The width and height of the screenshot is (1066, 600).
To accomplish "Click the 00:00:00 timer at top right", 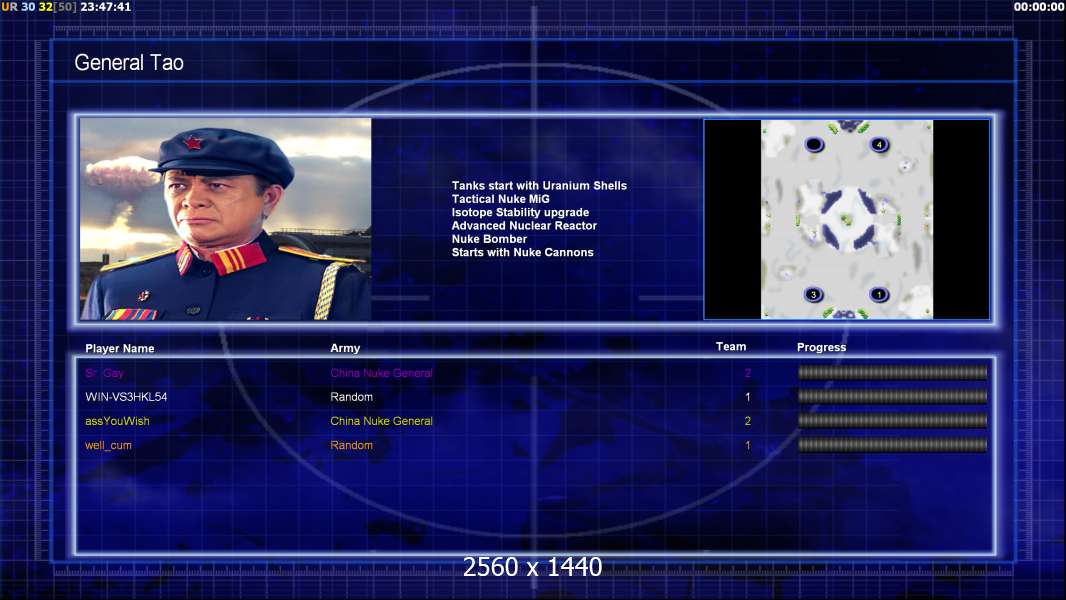I will click(x=1039, y=7).
